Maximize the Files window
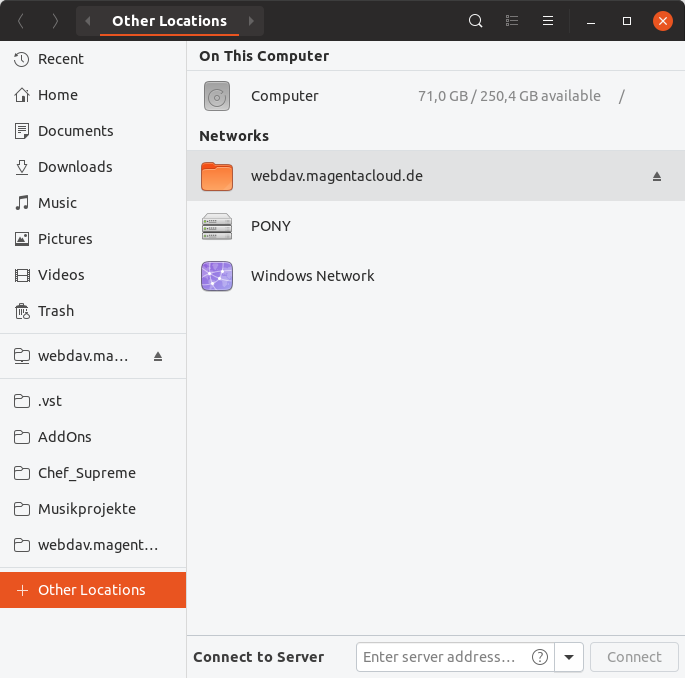 point(627,21)
